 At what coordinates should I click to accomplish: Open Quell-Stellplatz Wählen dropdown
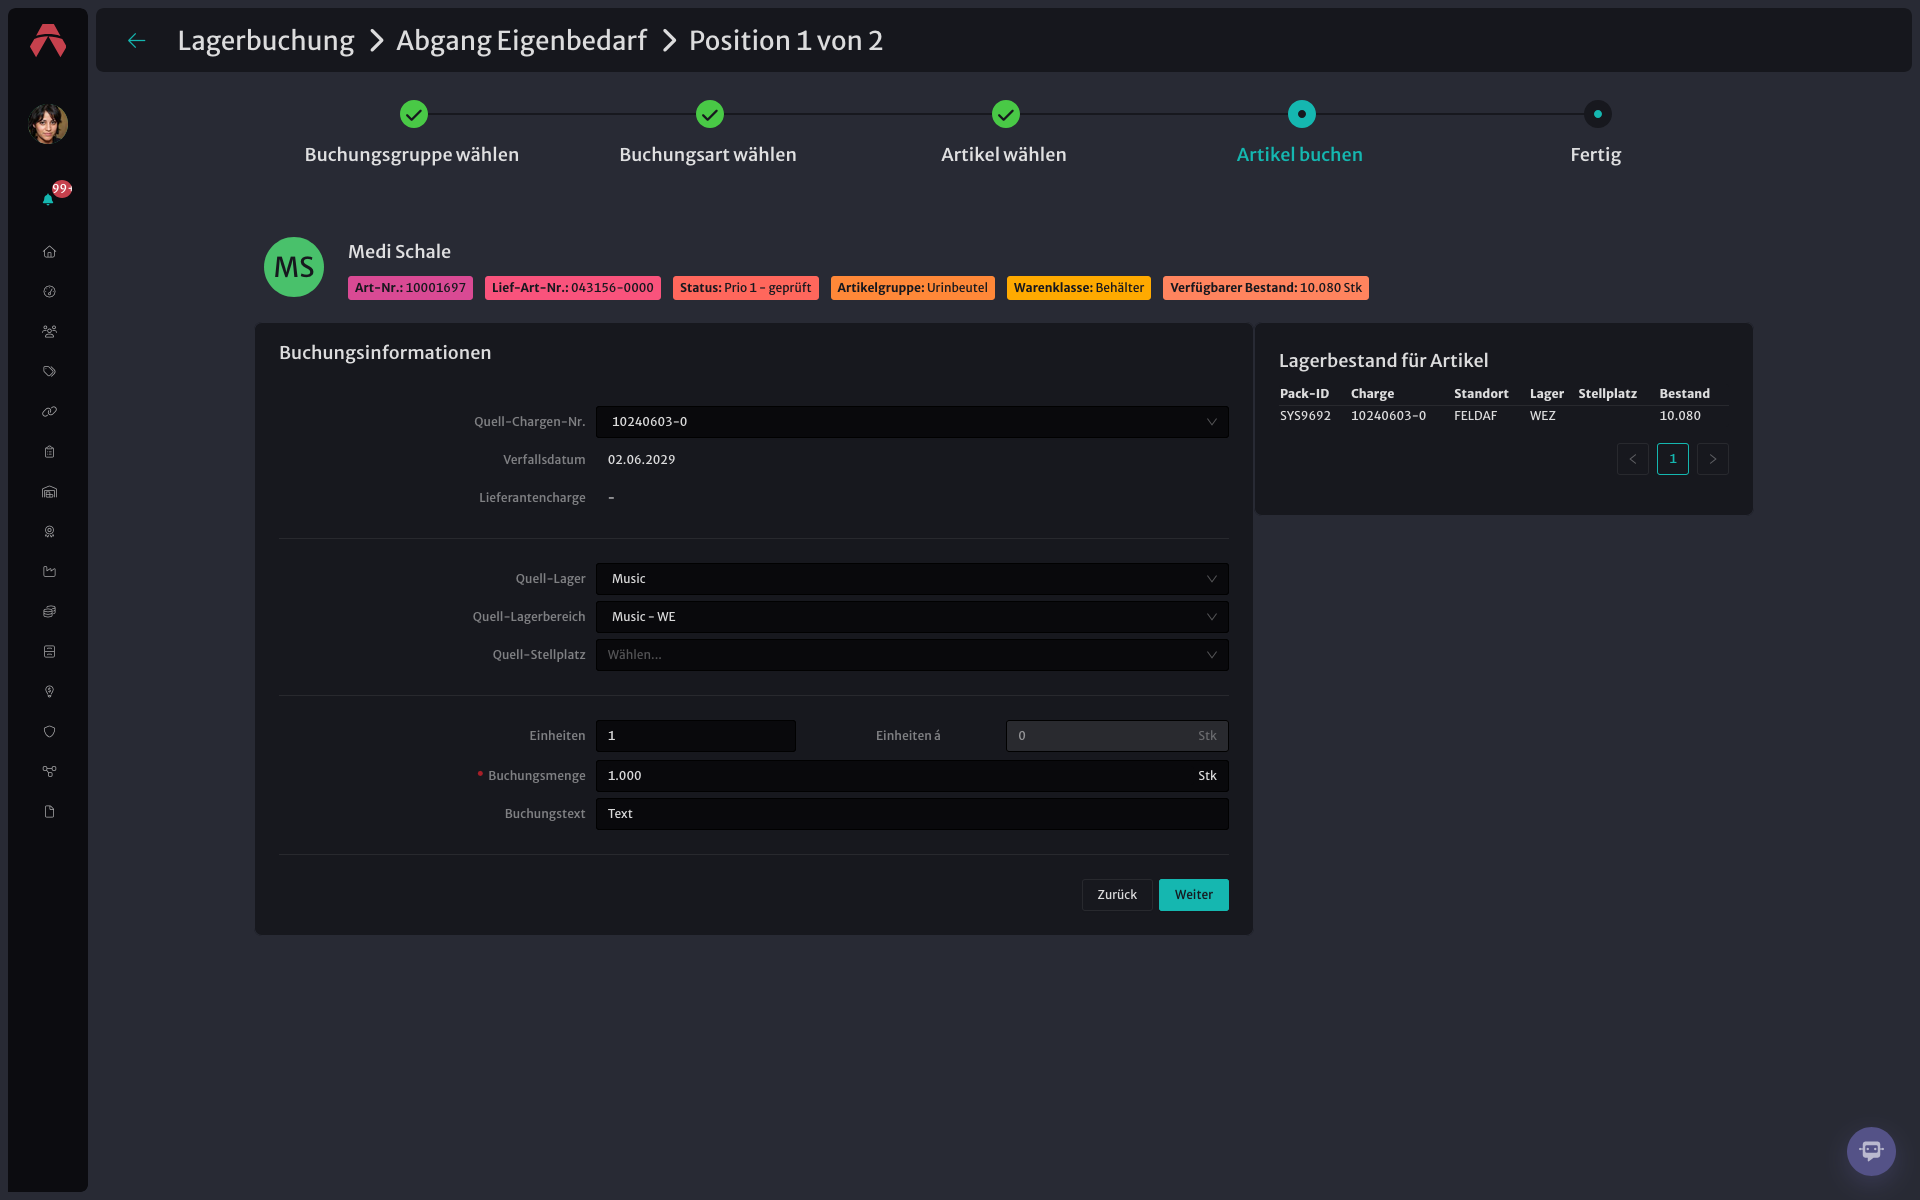pos(912,655)
